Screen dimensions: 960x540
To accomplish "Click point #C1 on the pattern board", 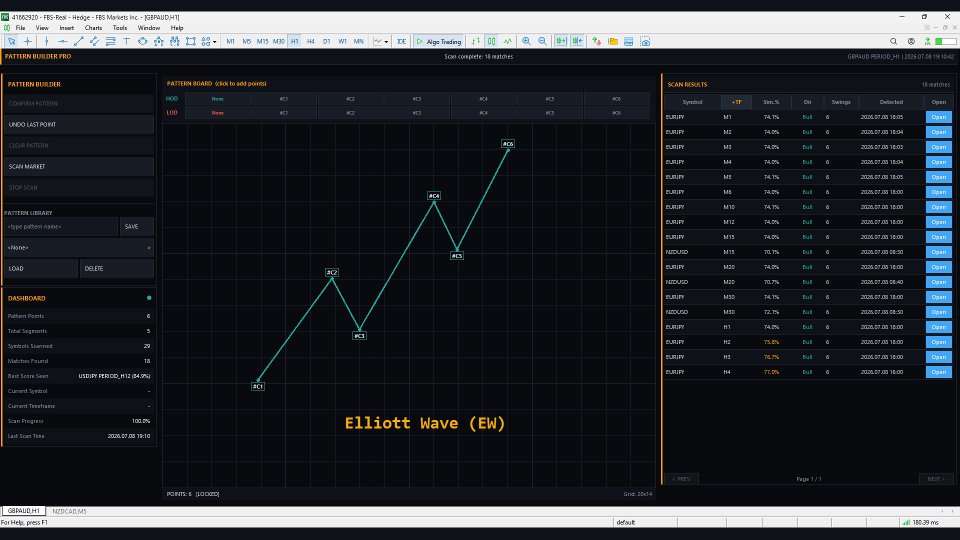I will click(x=258, y=386).
